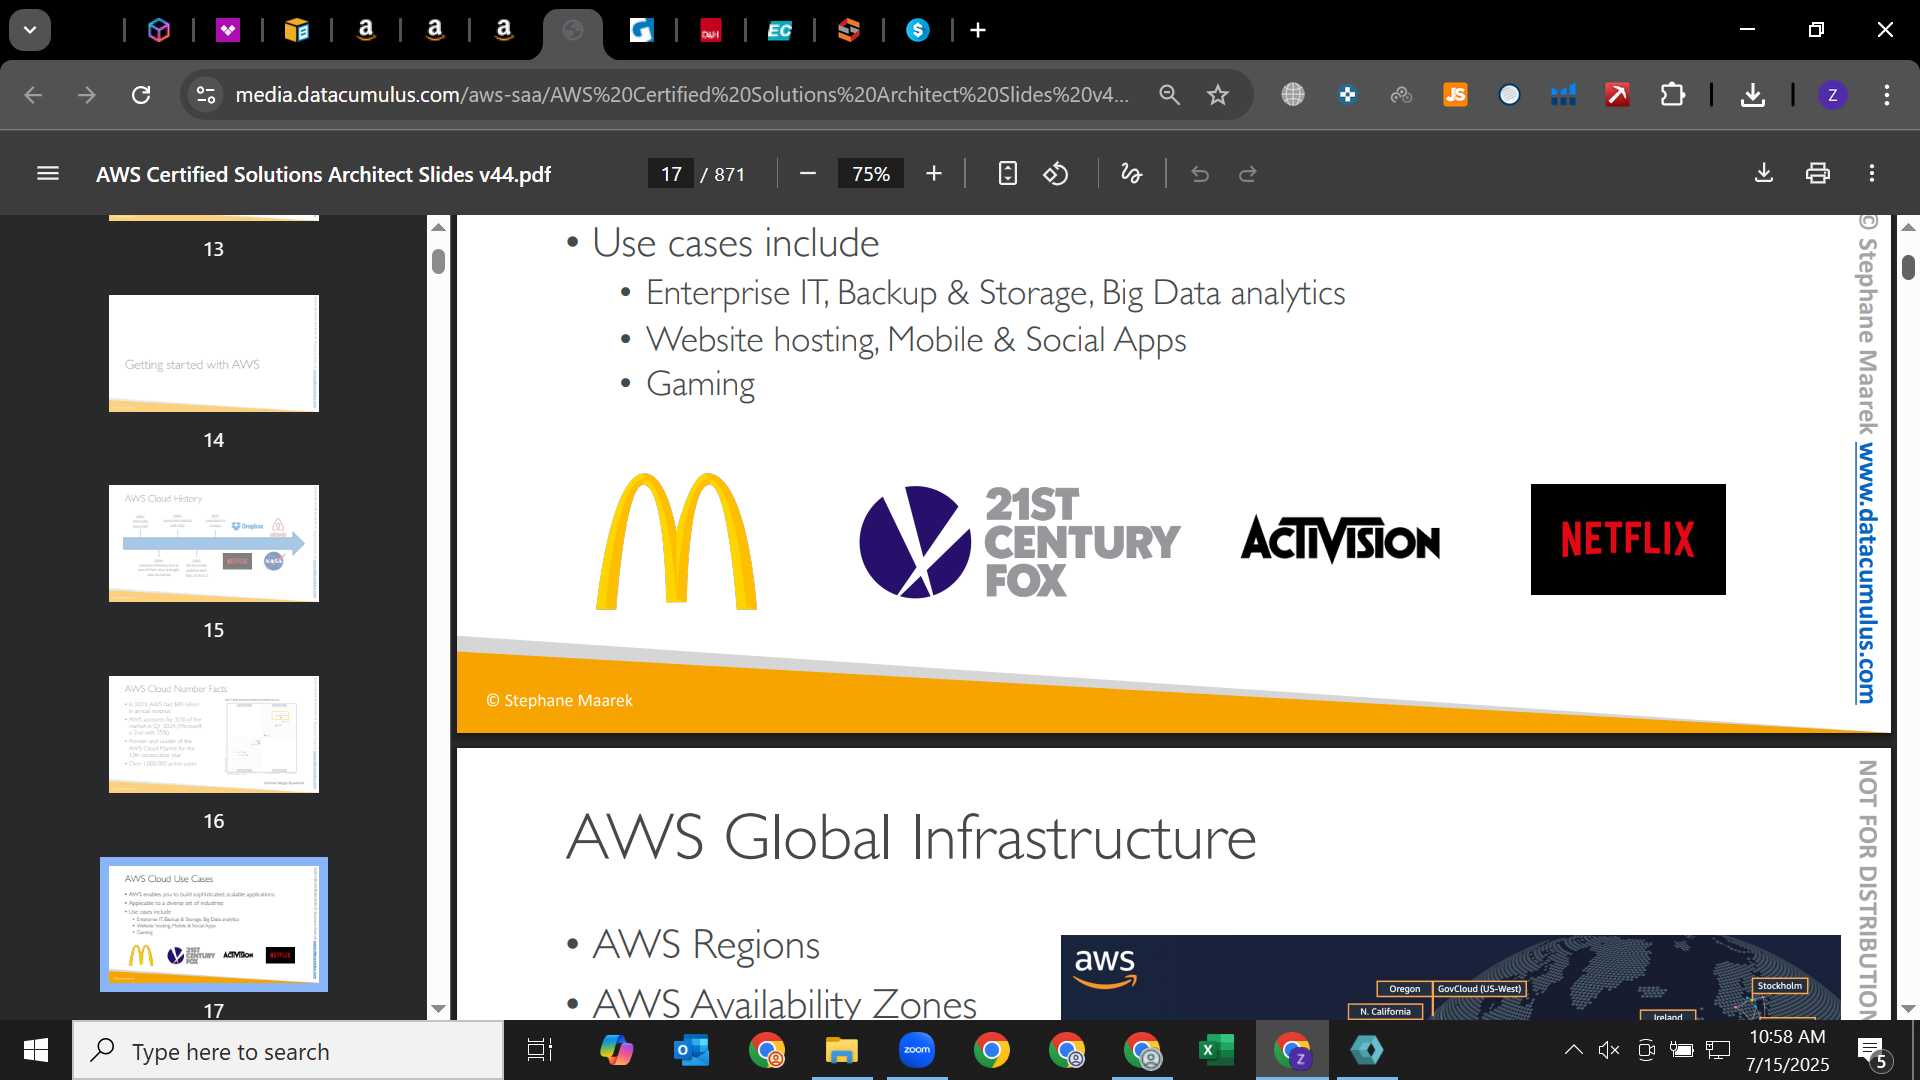Open Outlook from taskbar

(x=691, y=1051)
